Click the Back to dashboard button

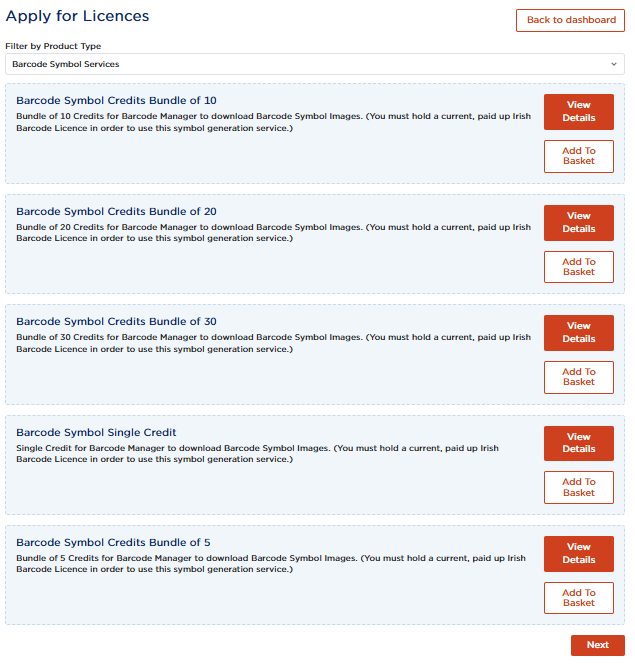coord(570,20)
